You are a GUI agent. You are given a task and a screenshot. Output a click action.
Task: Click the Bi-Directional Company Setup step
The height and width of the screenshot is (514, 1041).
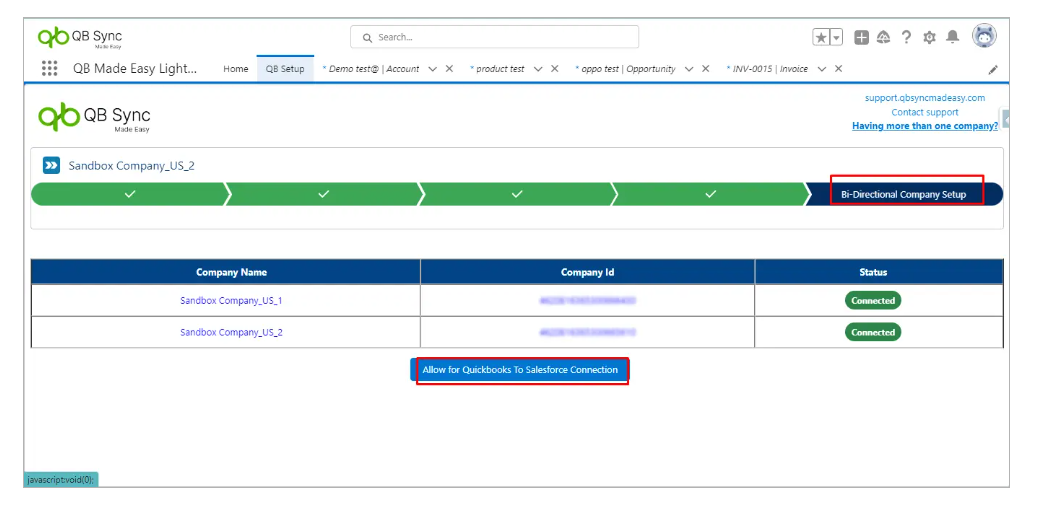(x=903, y=194)
